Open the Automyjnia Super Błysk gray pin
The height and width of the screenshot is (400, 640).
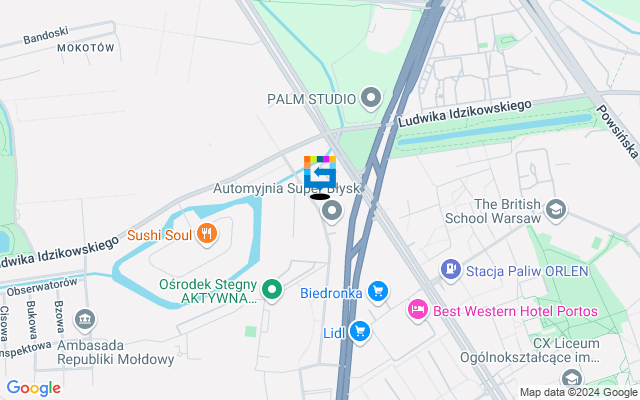pos(332,211)
